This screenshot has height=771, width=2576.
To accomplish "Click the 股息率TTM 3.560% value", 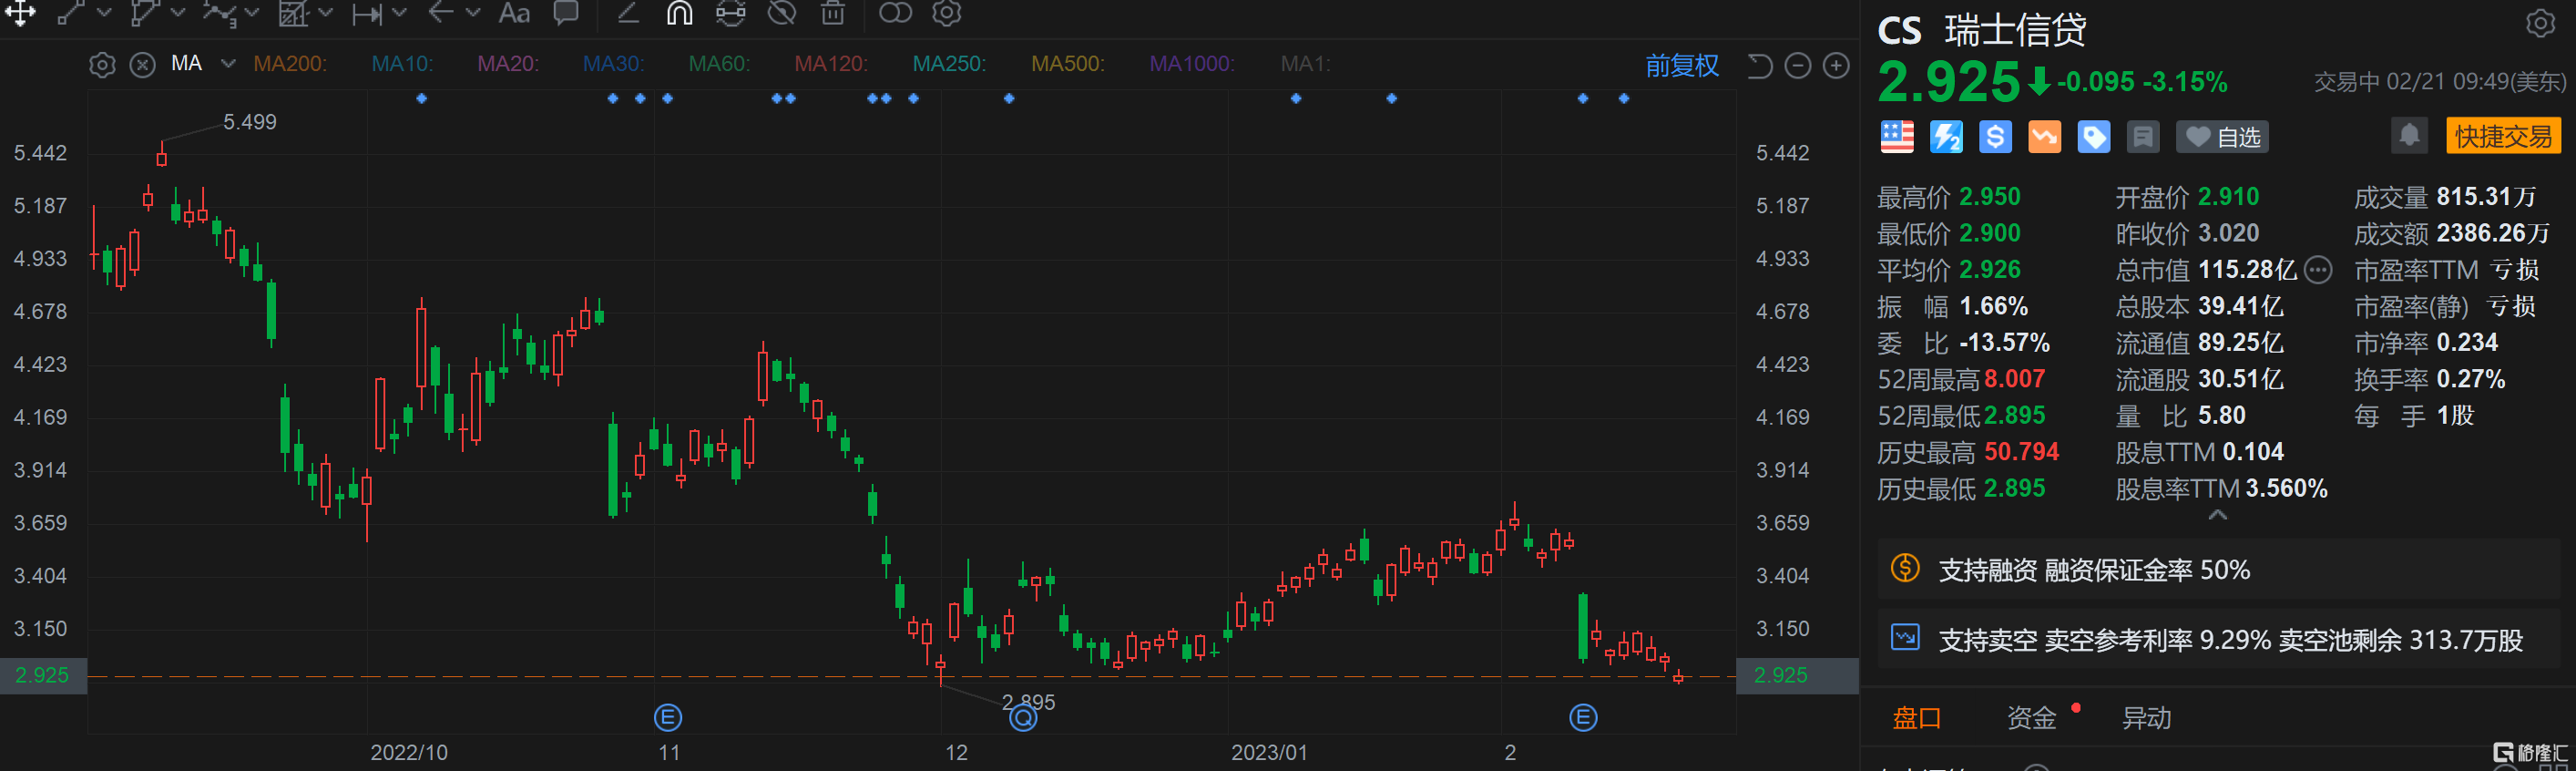I will point(2286,488).
